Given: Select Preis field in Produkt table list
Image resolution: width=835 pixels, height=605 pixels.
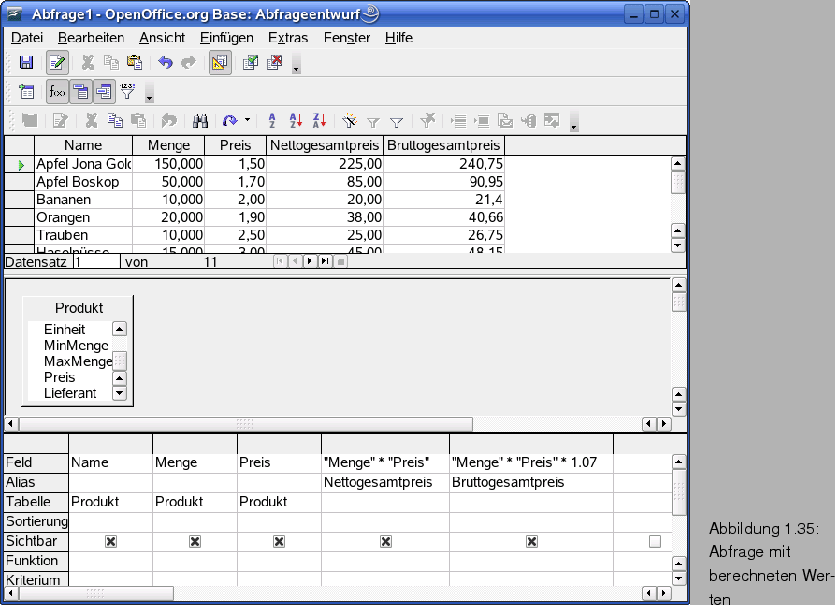Looking at the screenshot, I should point(60,377).
